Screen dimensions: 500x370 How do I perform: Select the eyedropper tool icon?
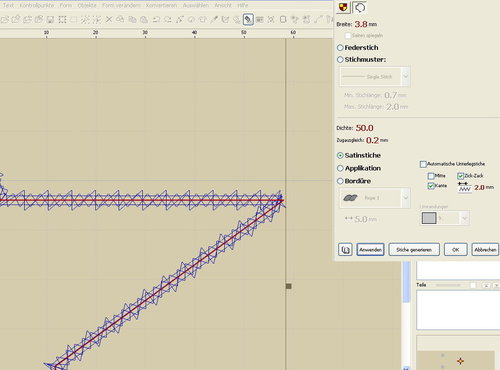click(214, 20)
